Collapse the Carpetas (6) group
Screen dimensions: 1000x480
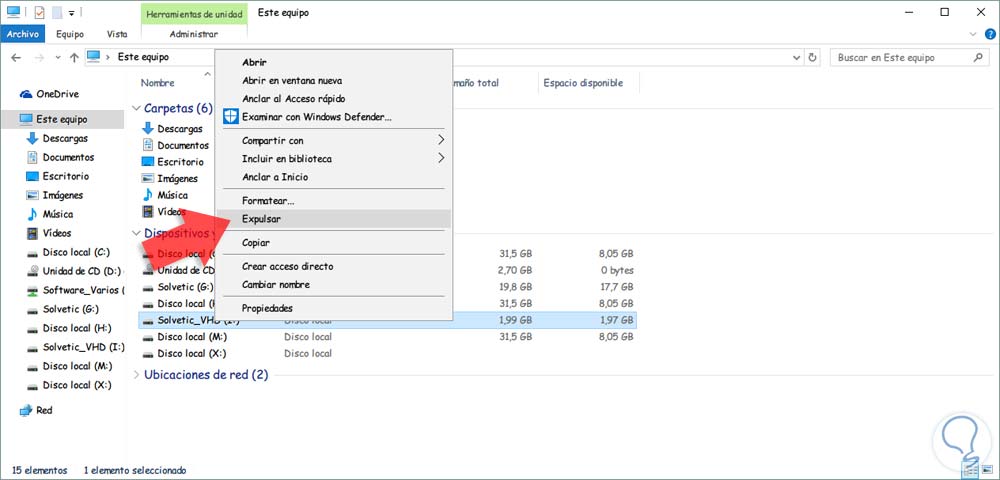(x=136, y=108)
